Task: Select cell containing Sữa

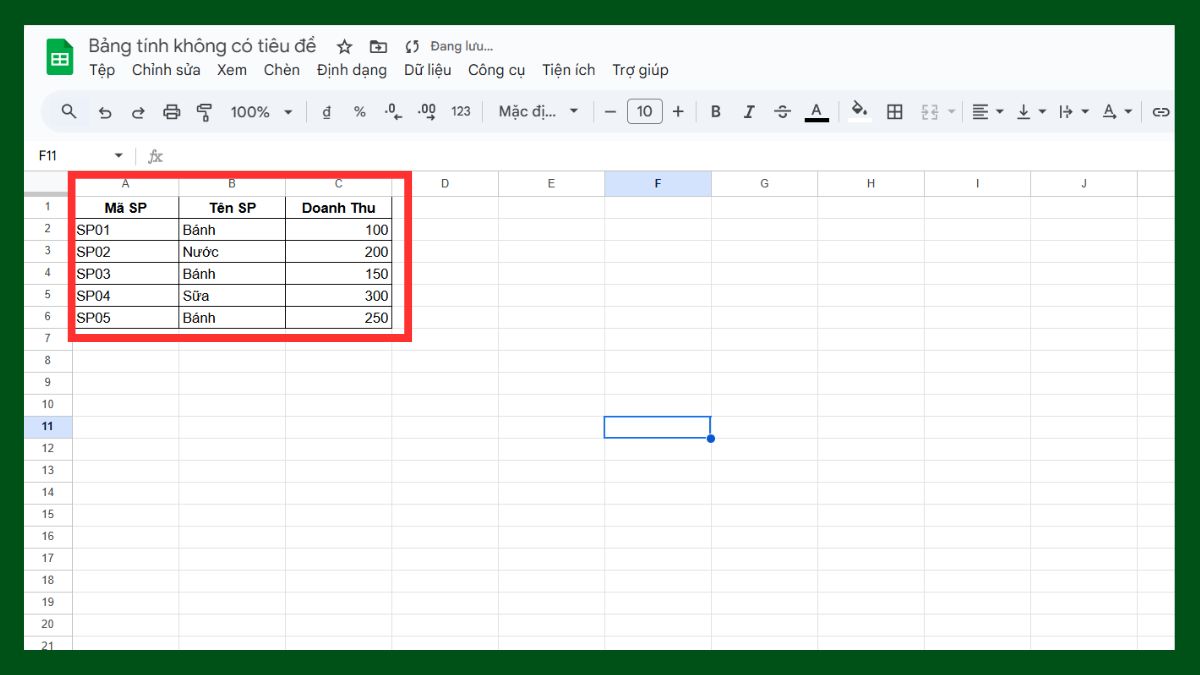Action: point(232,296)
